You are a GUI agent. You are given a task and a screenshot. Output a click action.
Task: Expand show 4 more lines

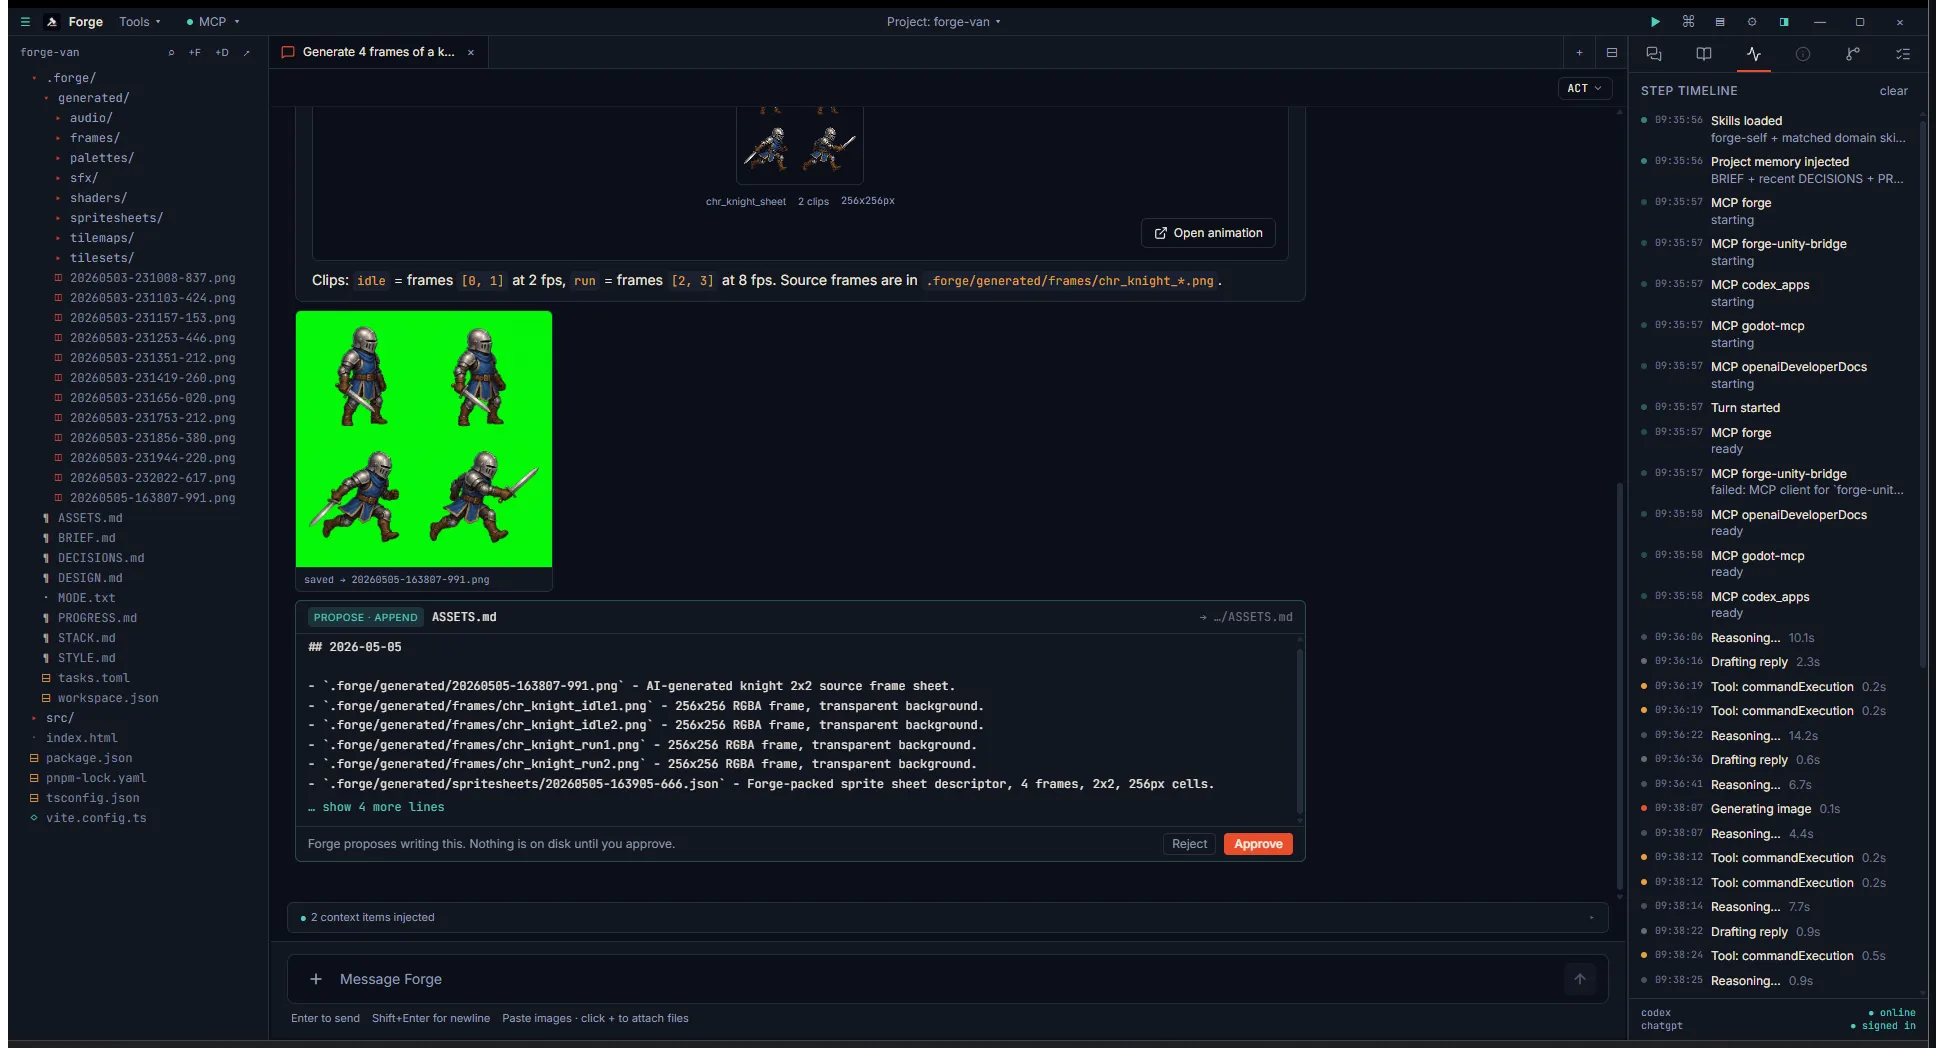point(383,807)
